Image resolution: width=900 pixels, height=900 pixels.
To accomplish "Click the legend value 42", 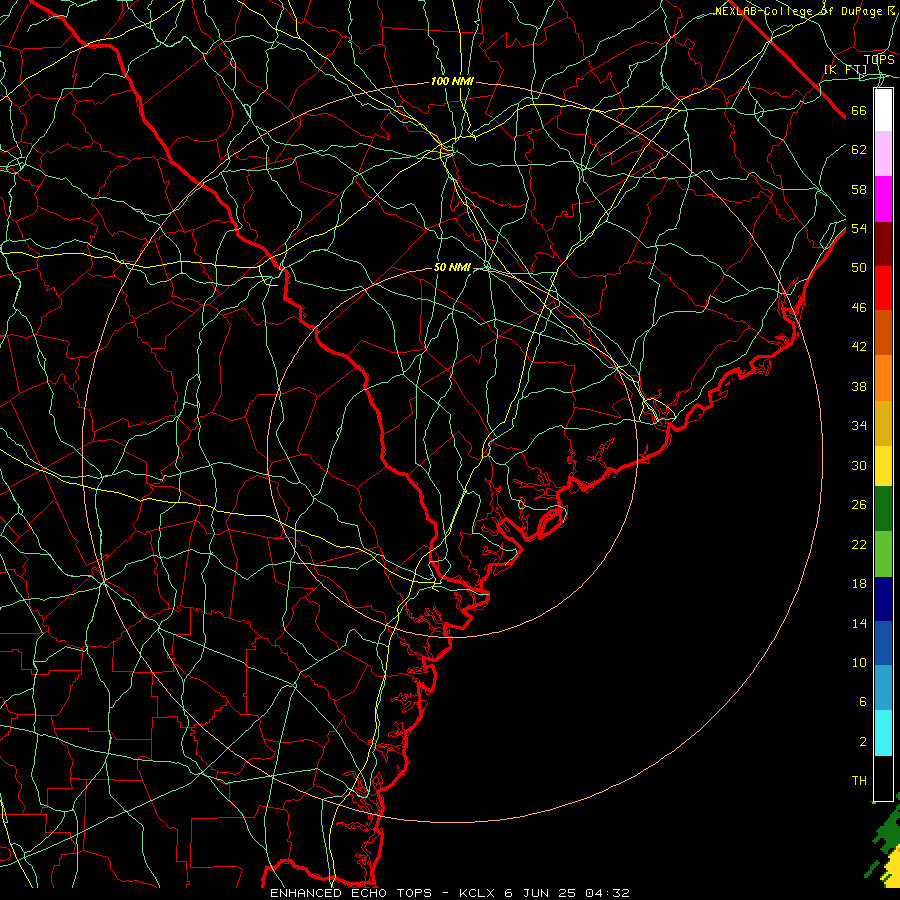I will pyautogui.click(x=859, y=346).
